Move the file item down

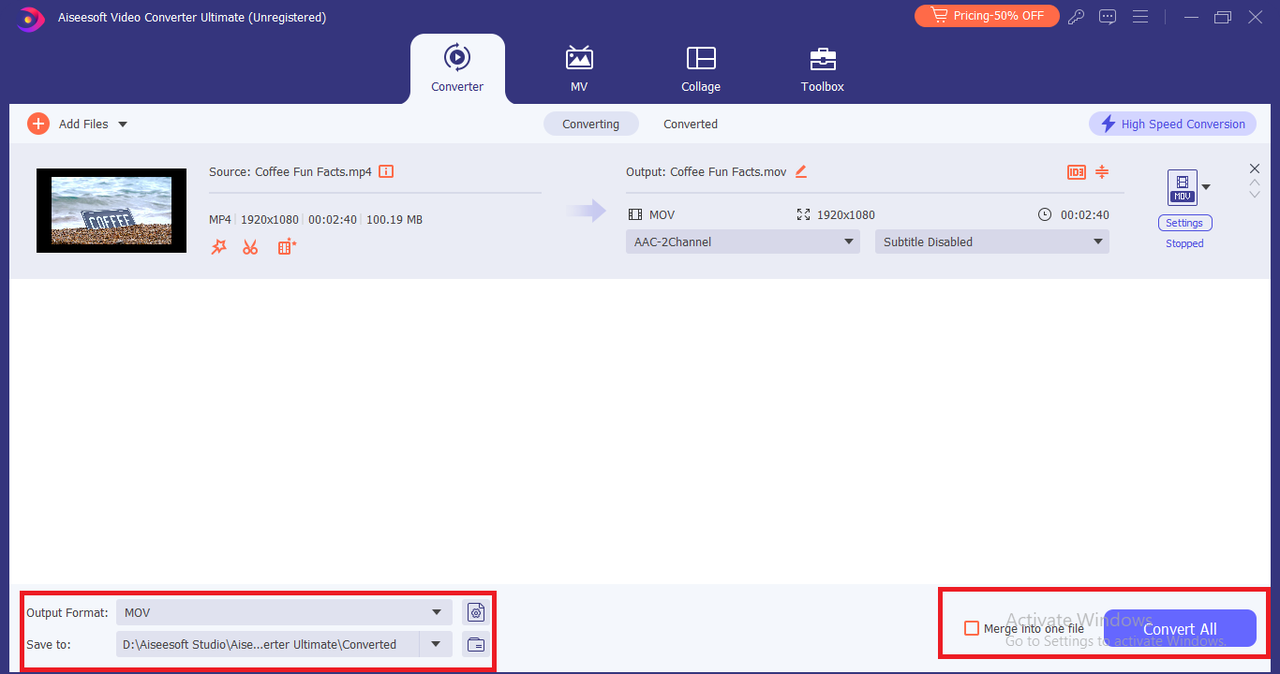1255,194
